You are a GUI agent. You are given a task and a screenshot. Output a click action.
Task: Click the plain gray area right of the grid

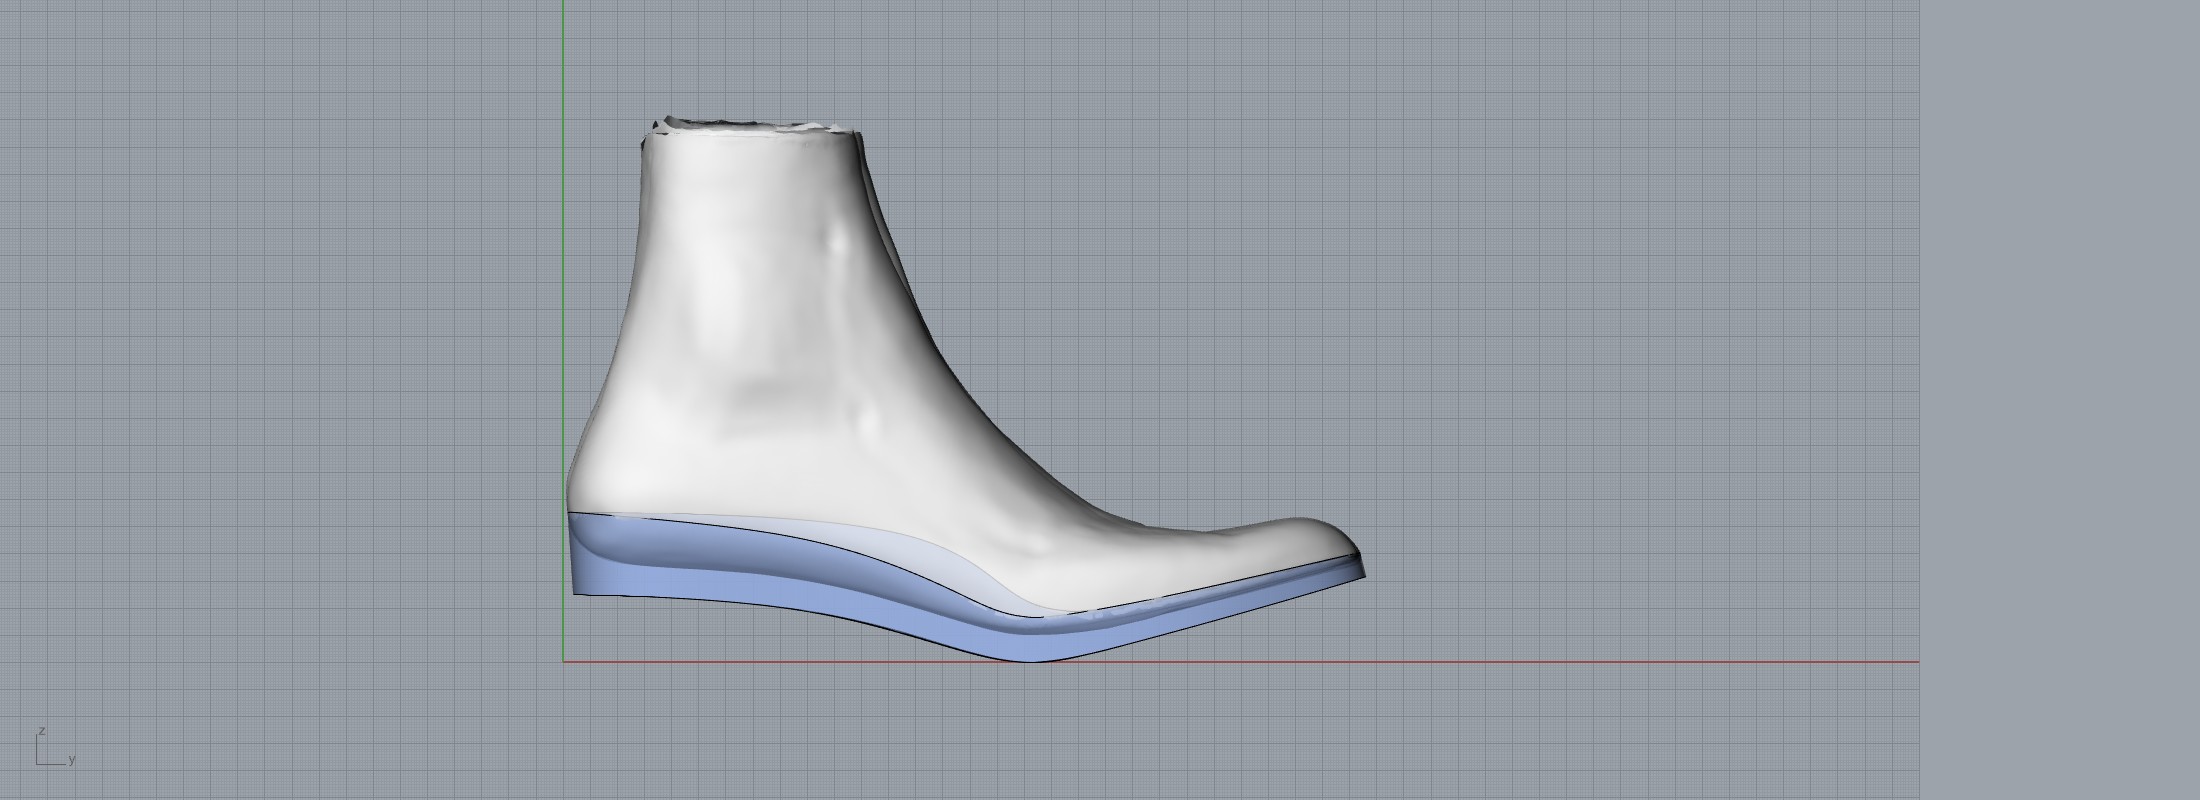click(x=2060, y=400)
